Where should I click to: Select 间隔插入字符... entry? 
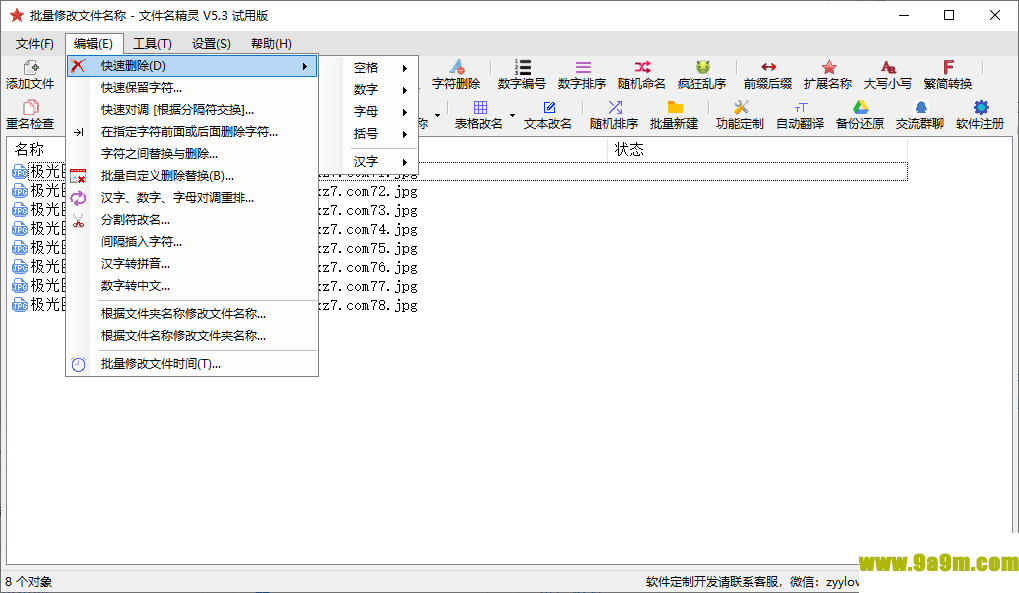(x=192, y=242)
